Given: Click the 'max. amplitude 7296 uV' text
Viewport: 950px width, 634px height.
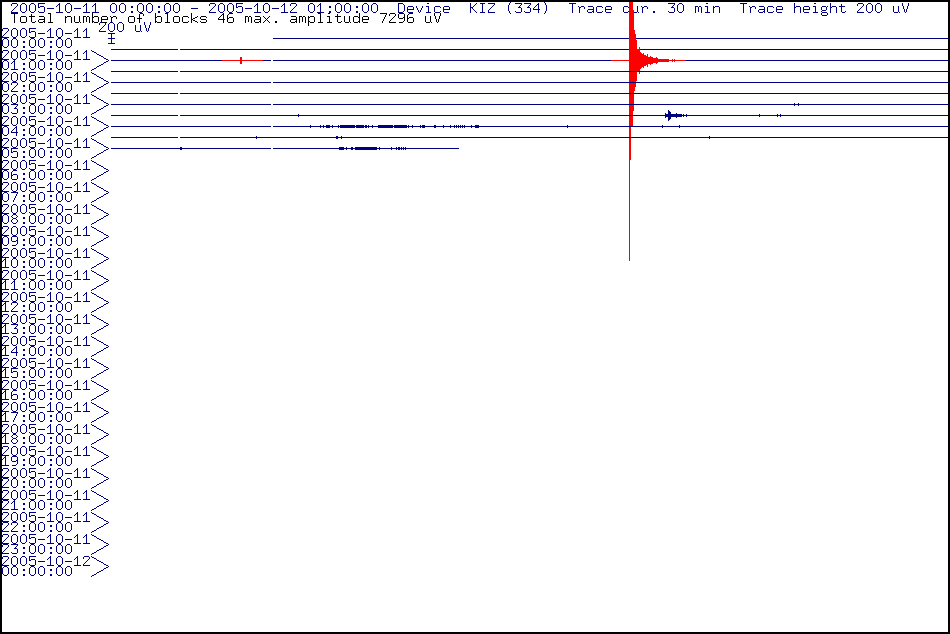Looking at the screenshot, I should [x=342, y=19].
